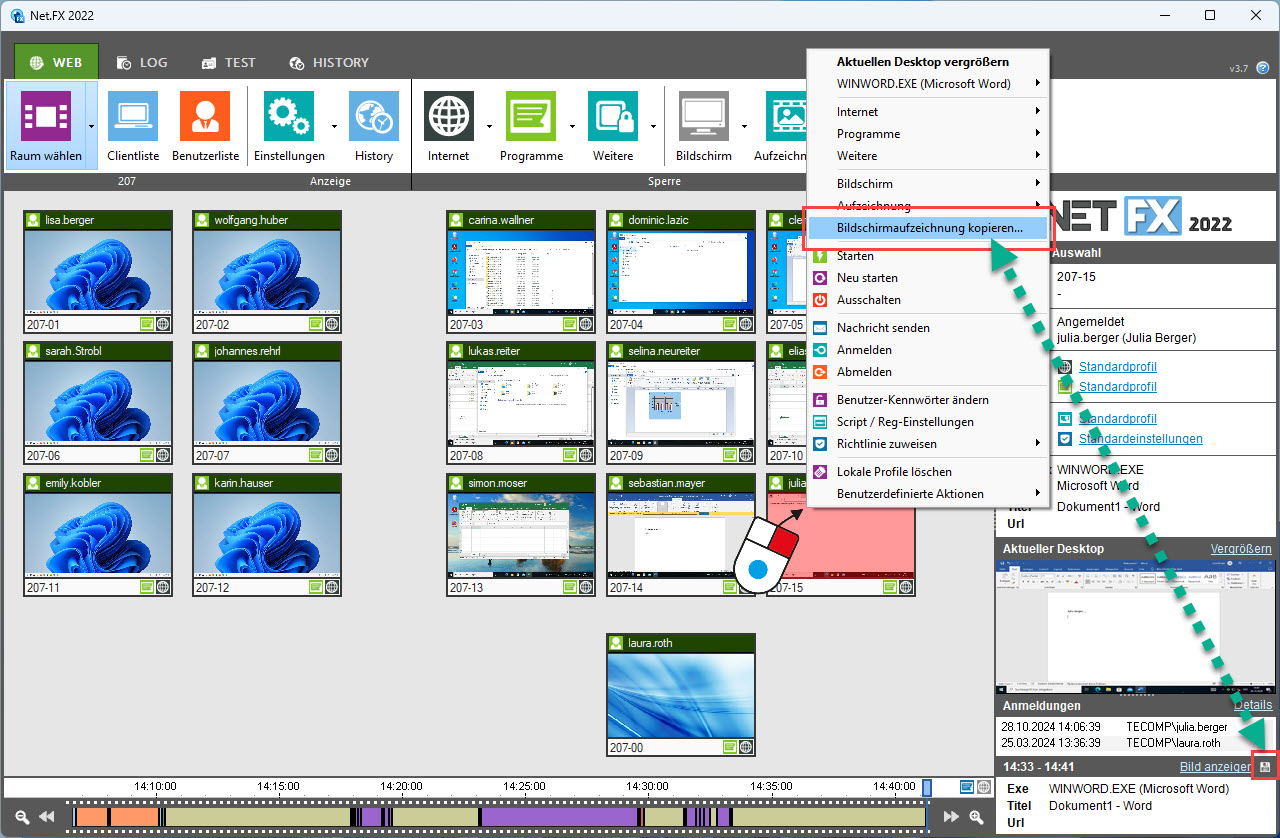Select Lokale Profile löschen menu entry
This screenshot has width=1280, height=838.
[x=927, y=472]
